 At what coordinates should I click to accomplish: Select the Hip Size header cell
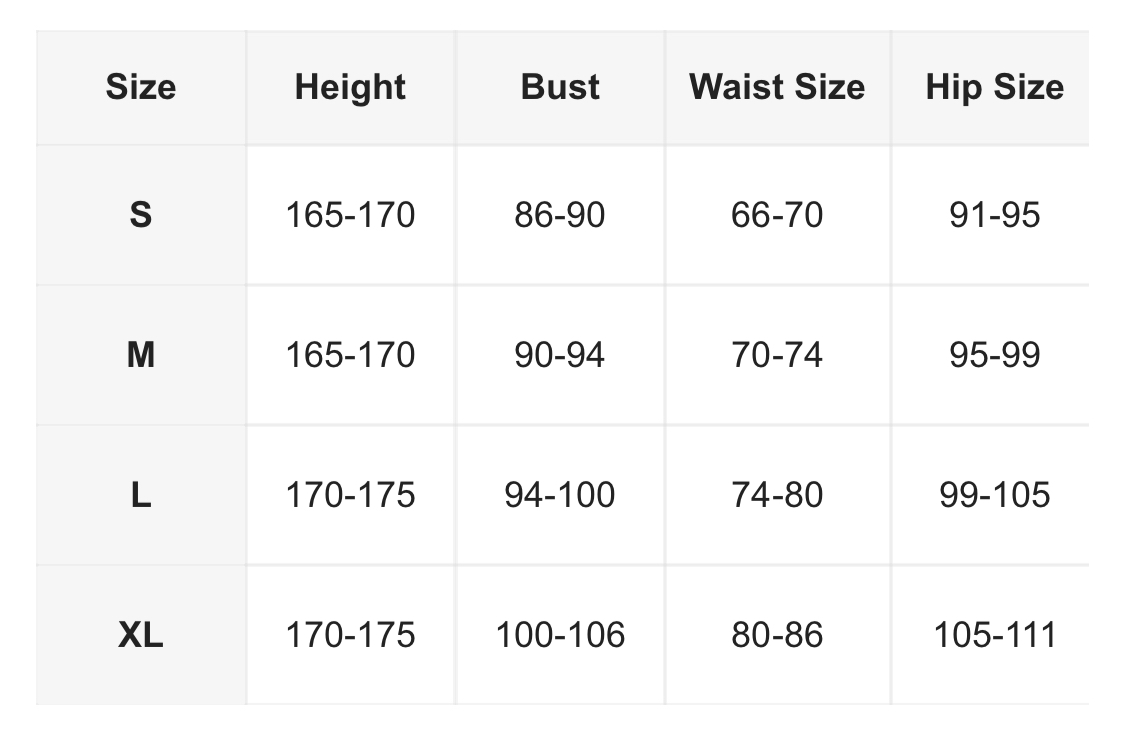[x=994, y=87]
